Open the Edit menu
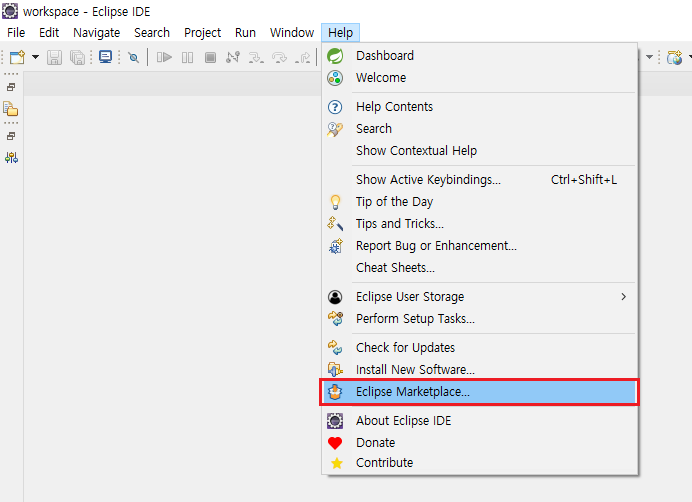This screenshot has width=692, height=502. [x=49, y=33]
